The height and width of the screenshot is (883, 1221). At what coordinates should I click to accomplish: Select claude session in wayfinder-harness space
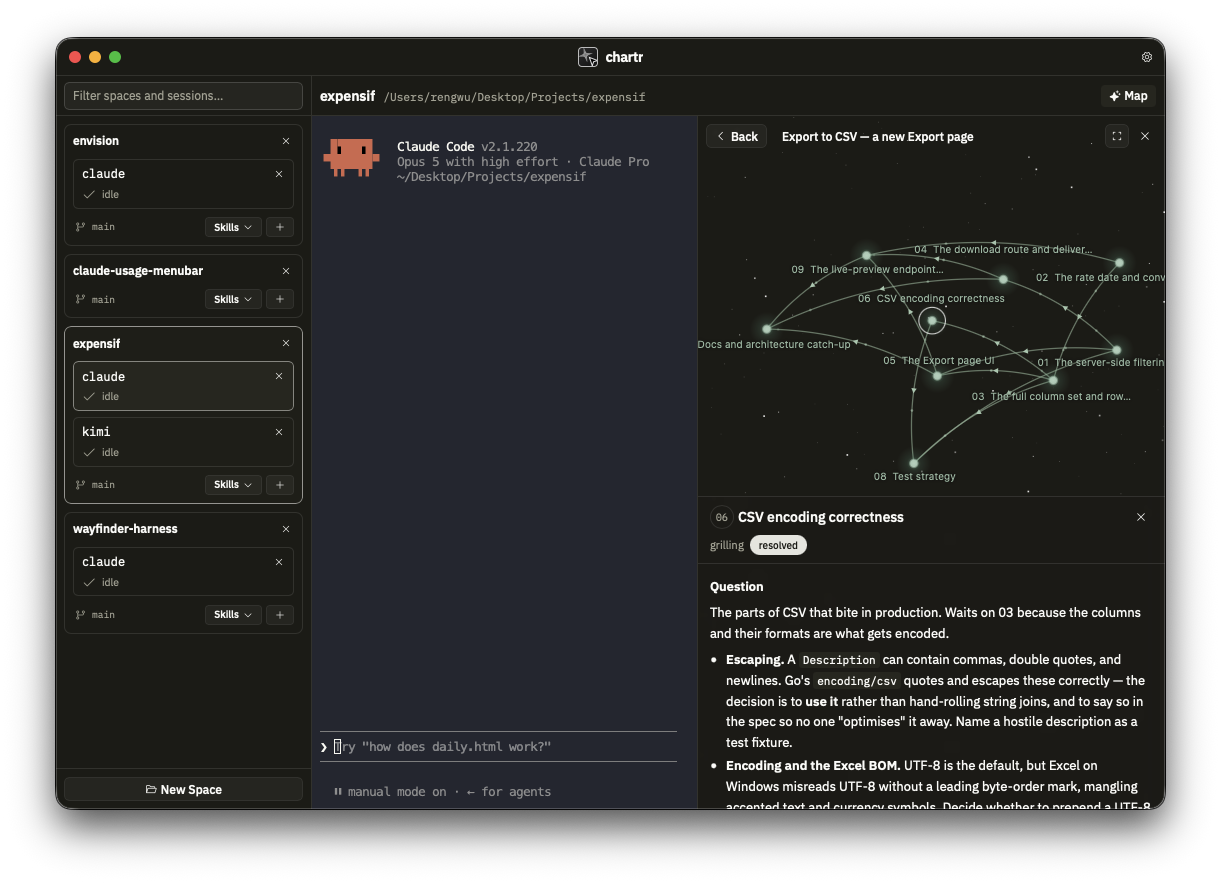coord(183,572)
